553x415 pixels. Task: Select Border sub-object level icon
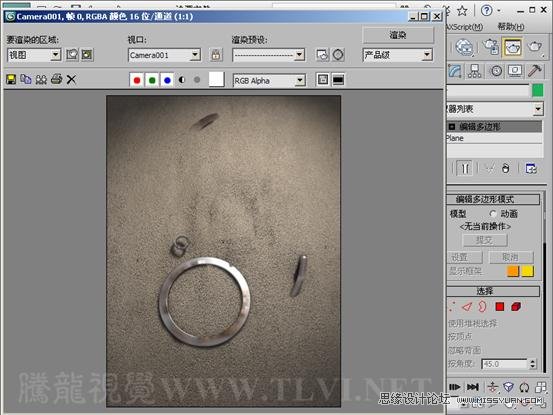(482, 306)
